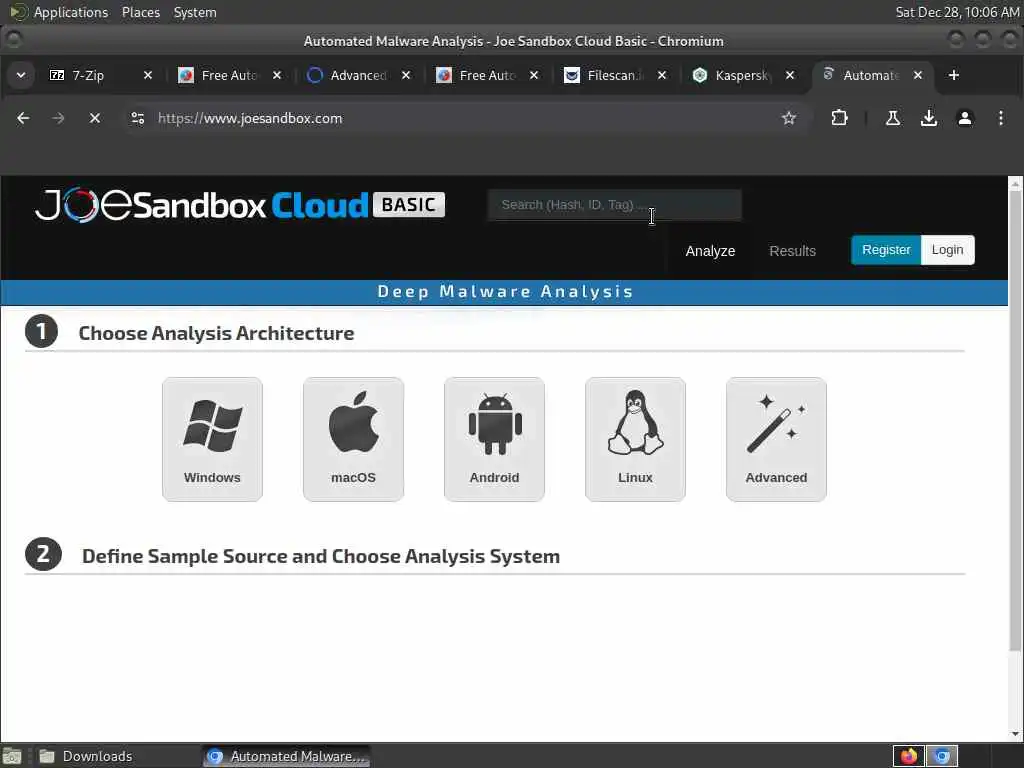This screenshot has width=1024, height=768.
Task: Click the Register button
Action: [x=886, y=250]
